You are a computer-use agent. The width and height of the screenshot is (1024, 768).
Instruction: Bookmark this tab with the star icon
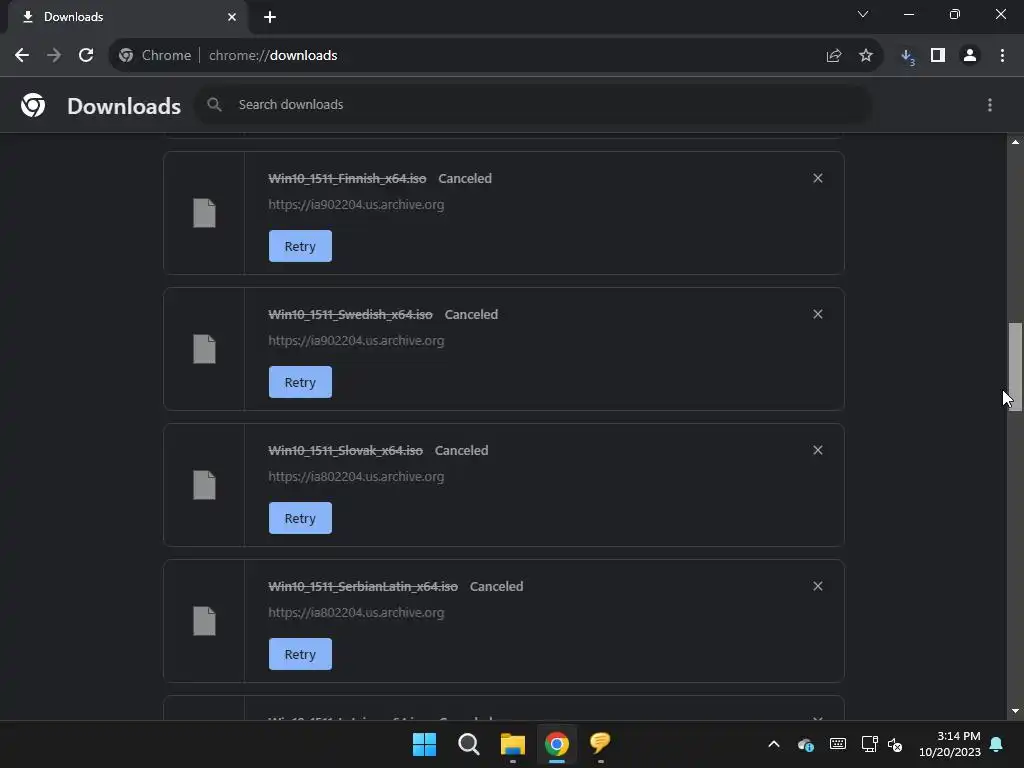(x=865, y=56)
